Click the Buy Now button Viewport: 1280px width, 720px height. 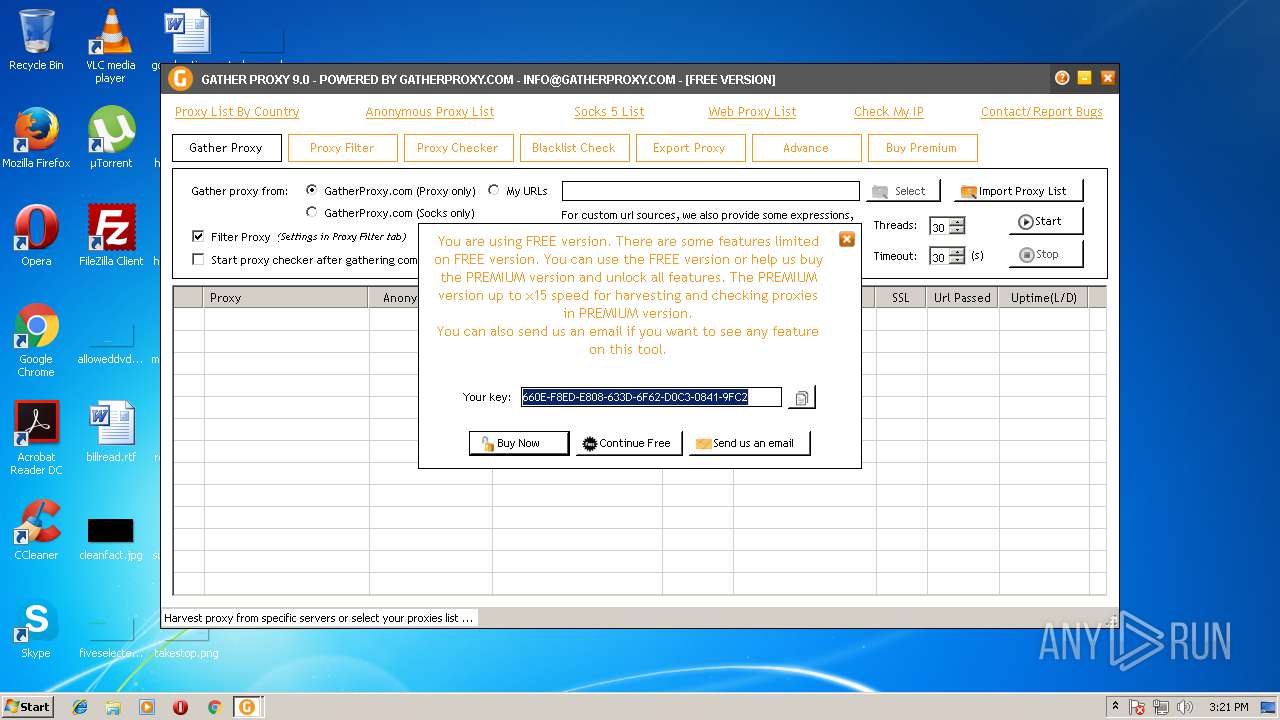[519, 443]
